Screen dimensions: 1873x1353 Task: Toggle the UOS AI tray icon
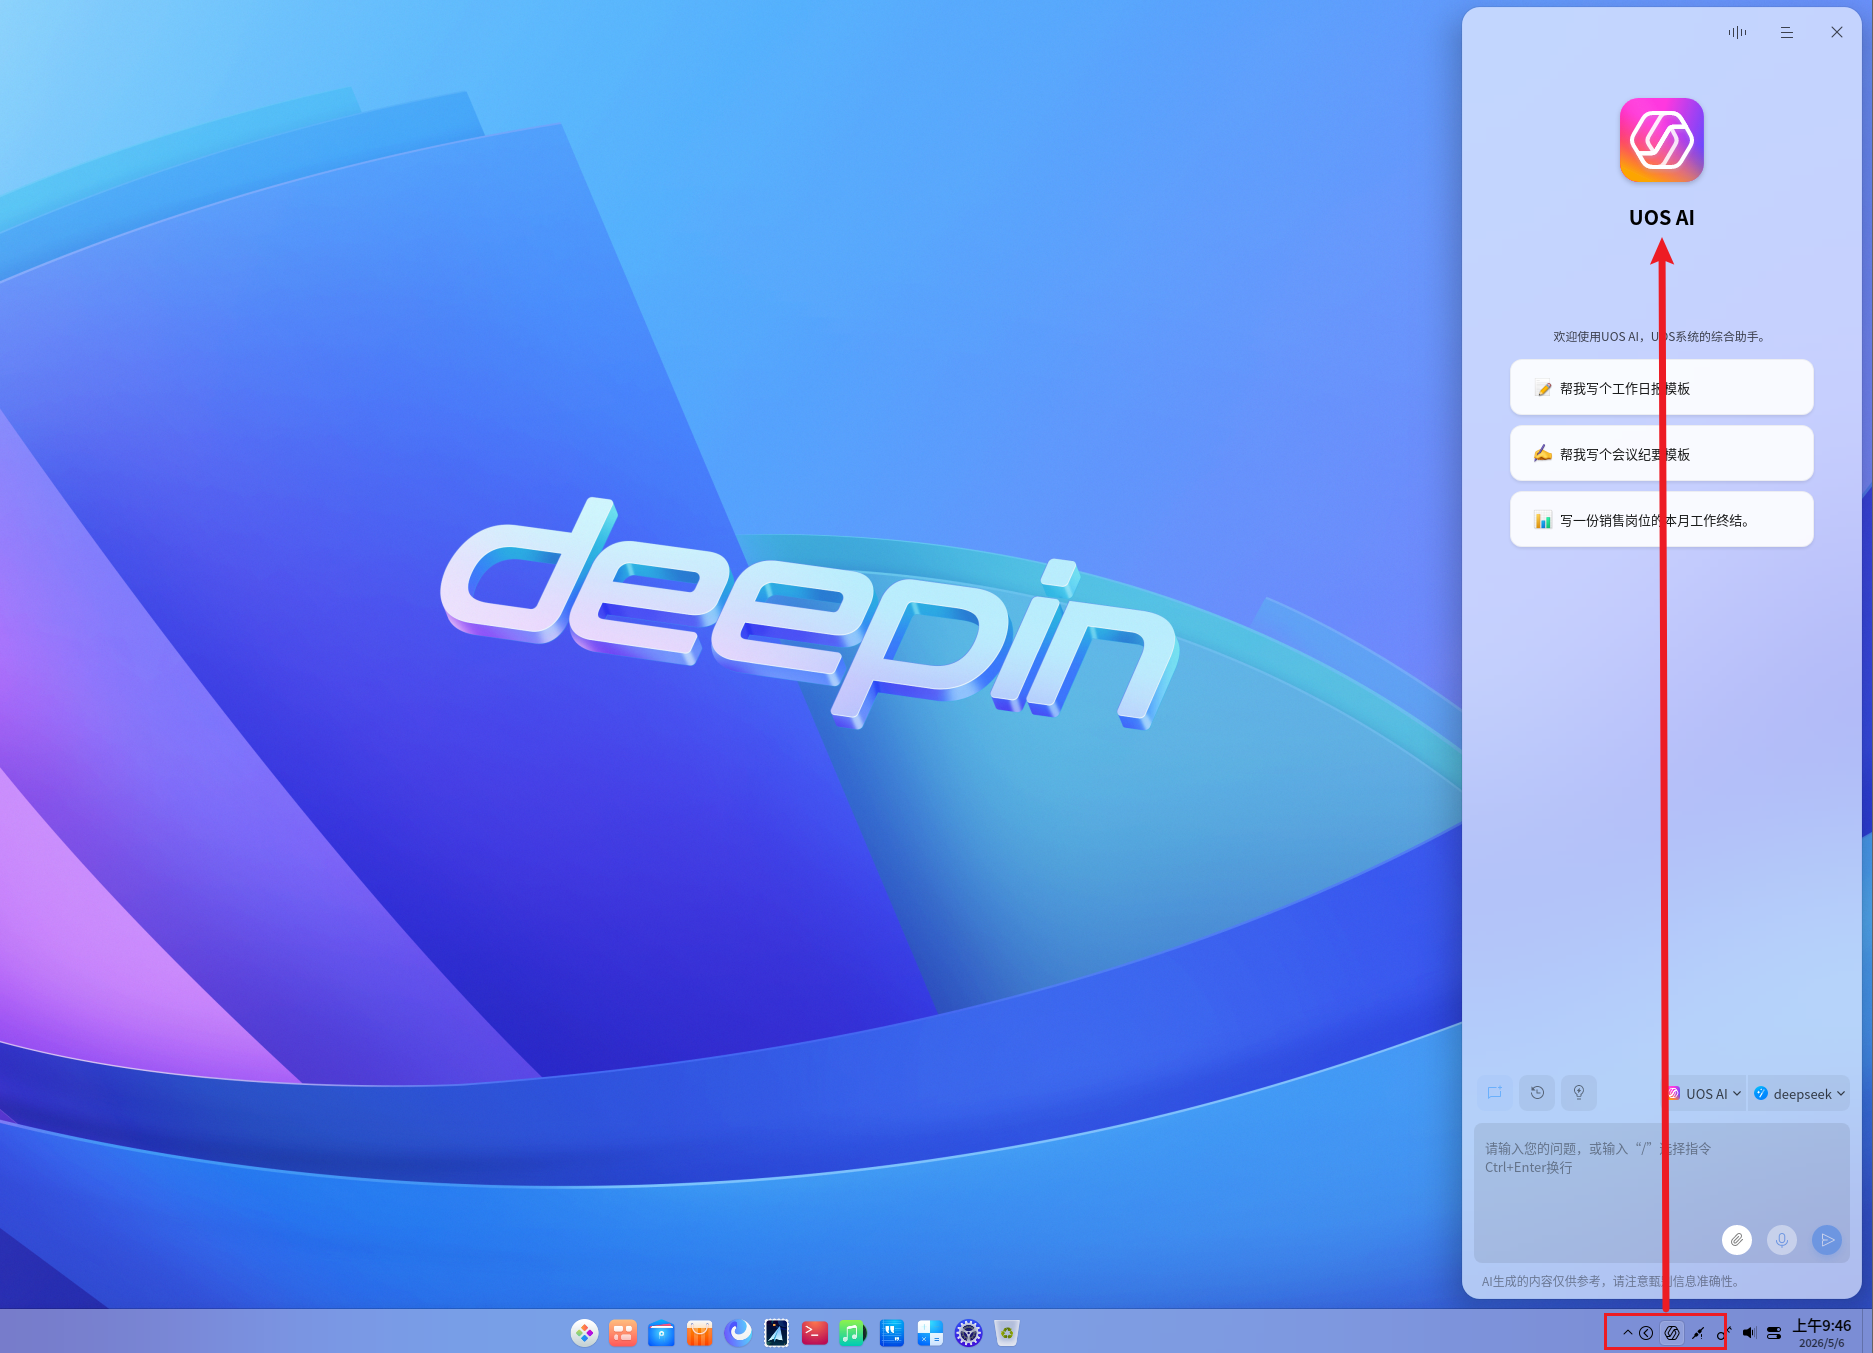click(1672, 1333)
